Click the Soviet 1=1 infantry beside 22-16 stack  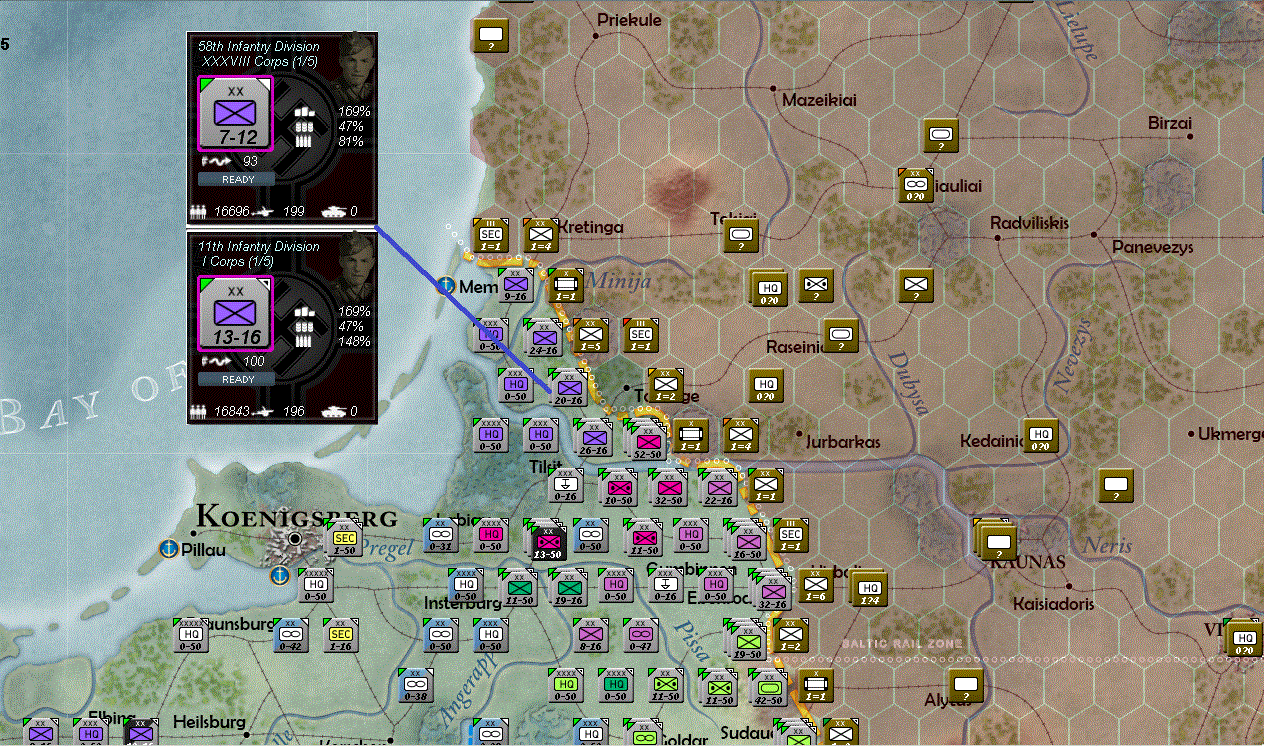click(765, 485)
